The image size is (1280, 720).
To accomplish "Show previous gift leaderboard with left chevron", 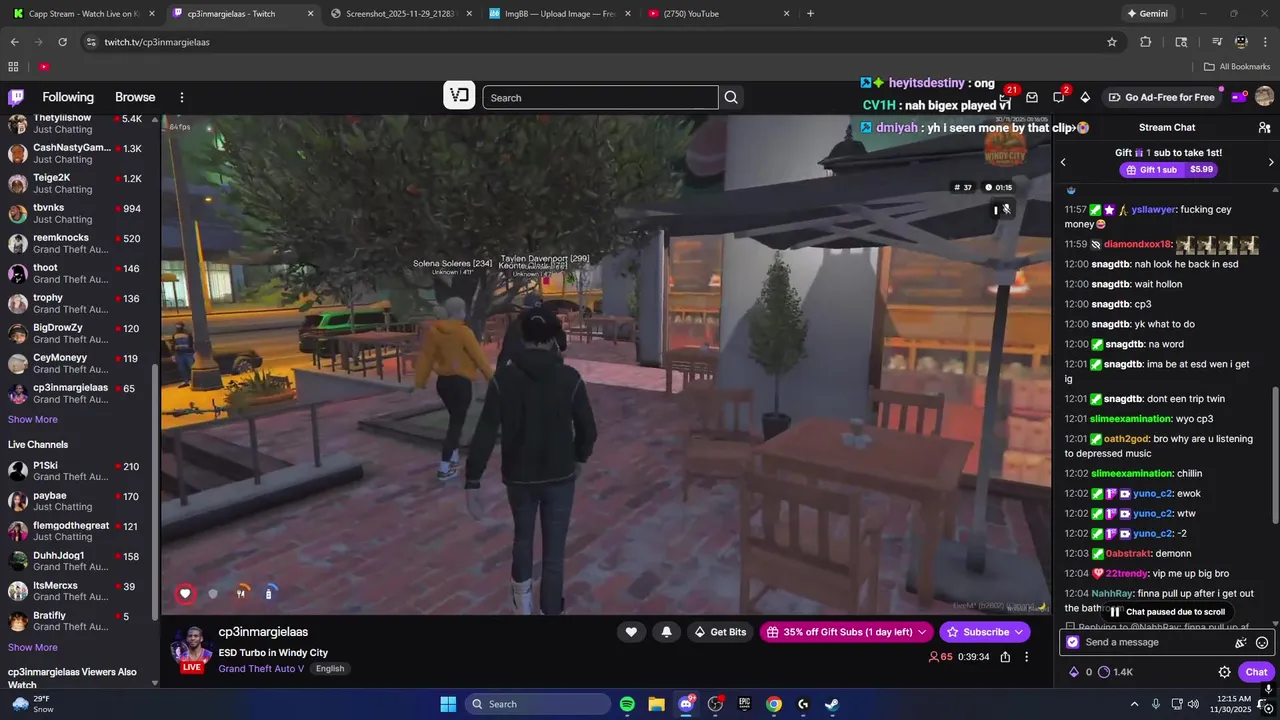I will [x=1063, y=162].
